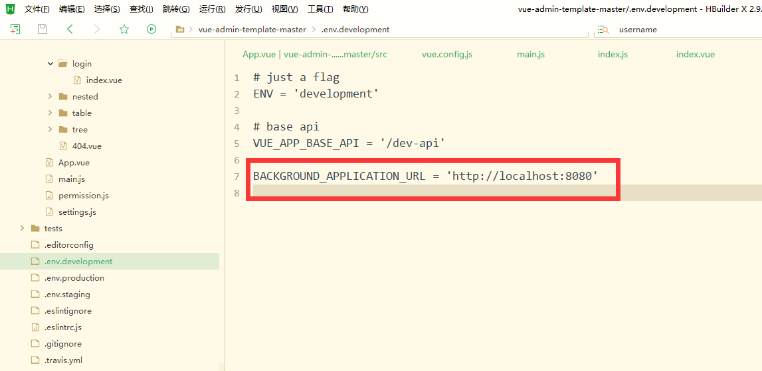Click the save file toolbar icon
Viewport: 762px width, 371px height.
click(x=43, y=29)
